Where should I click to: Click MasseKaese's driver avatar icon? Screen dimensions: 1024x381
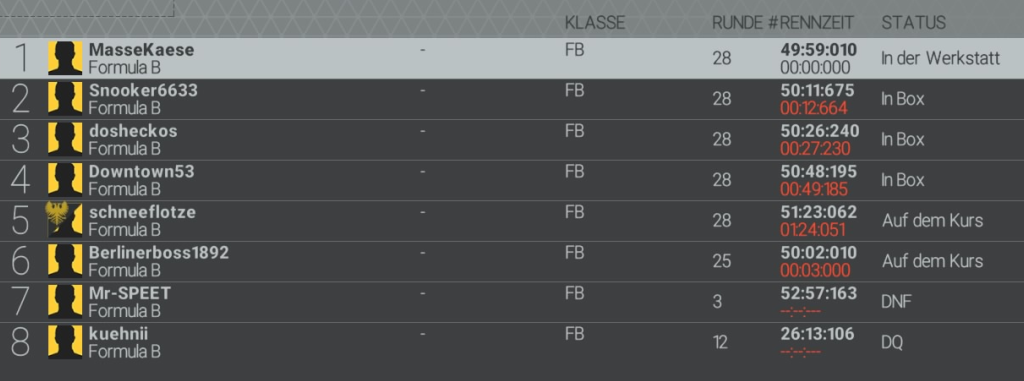65,58
